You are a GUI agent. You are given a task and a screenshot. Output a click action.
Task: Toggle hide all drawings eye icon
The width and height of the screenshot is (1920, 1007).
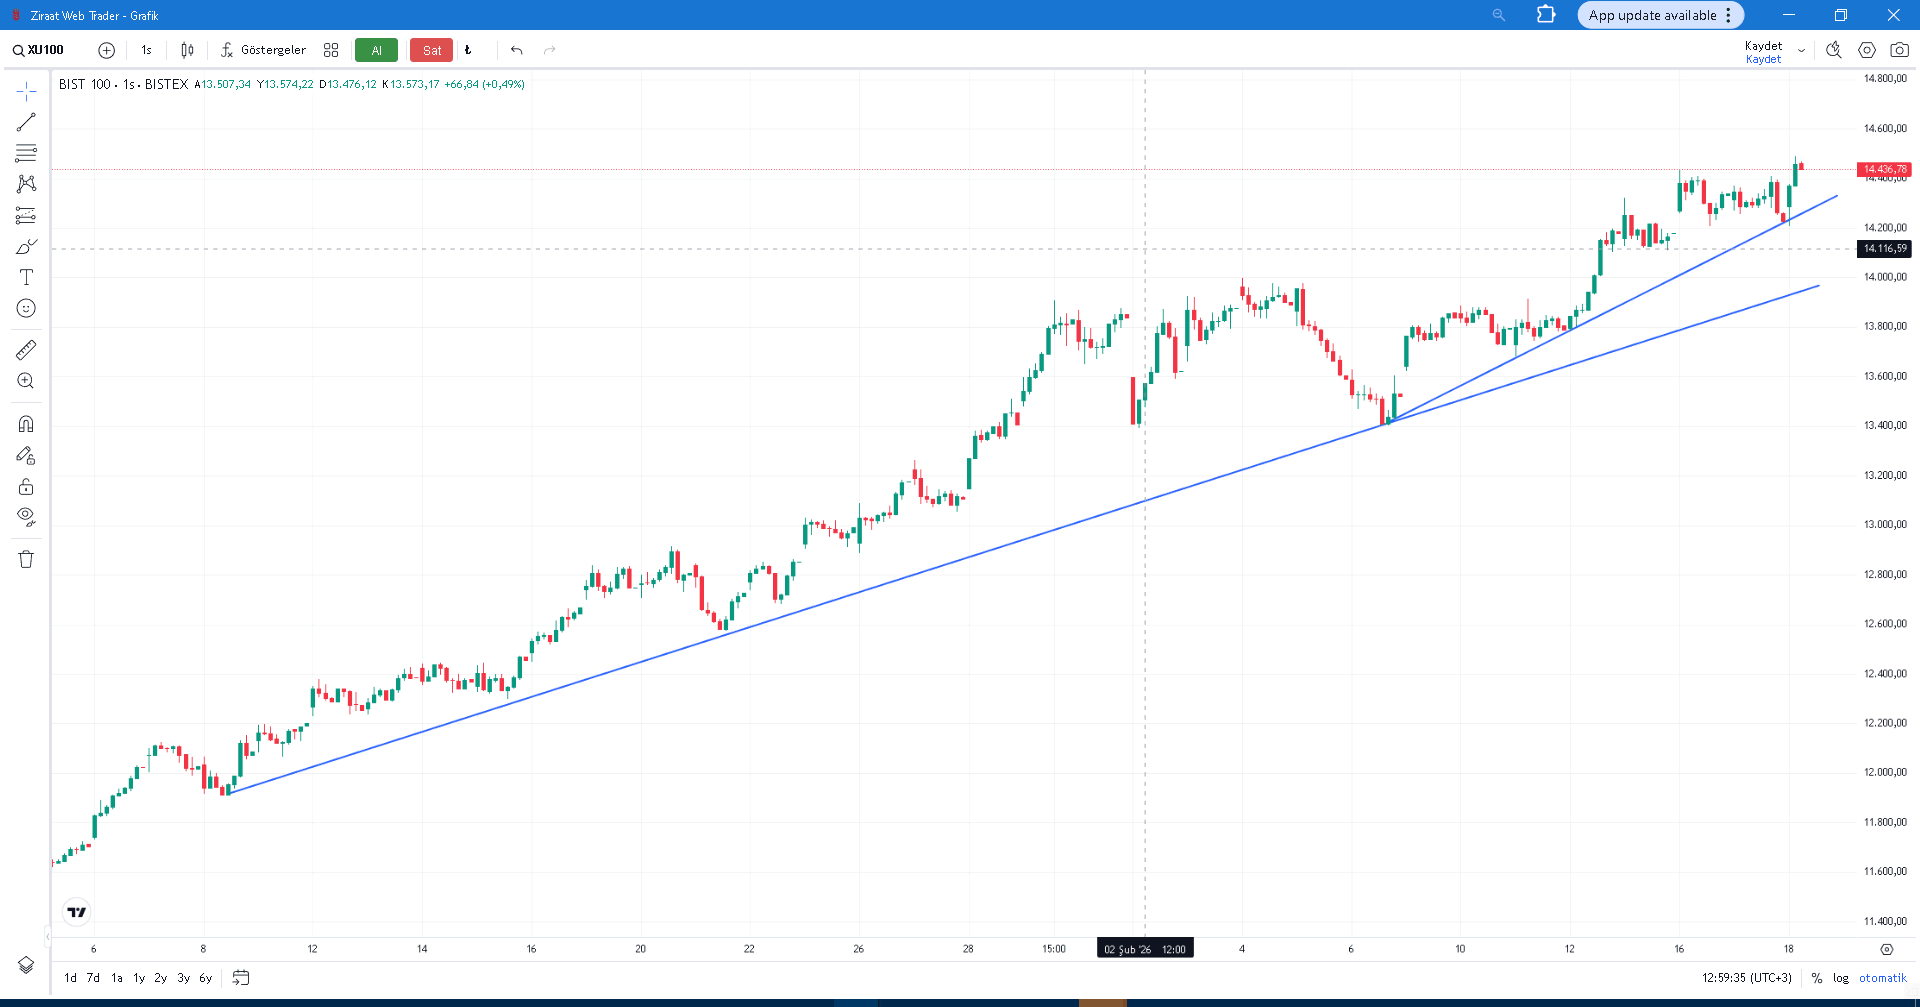tap(26, 516)
